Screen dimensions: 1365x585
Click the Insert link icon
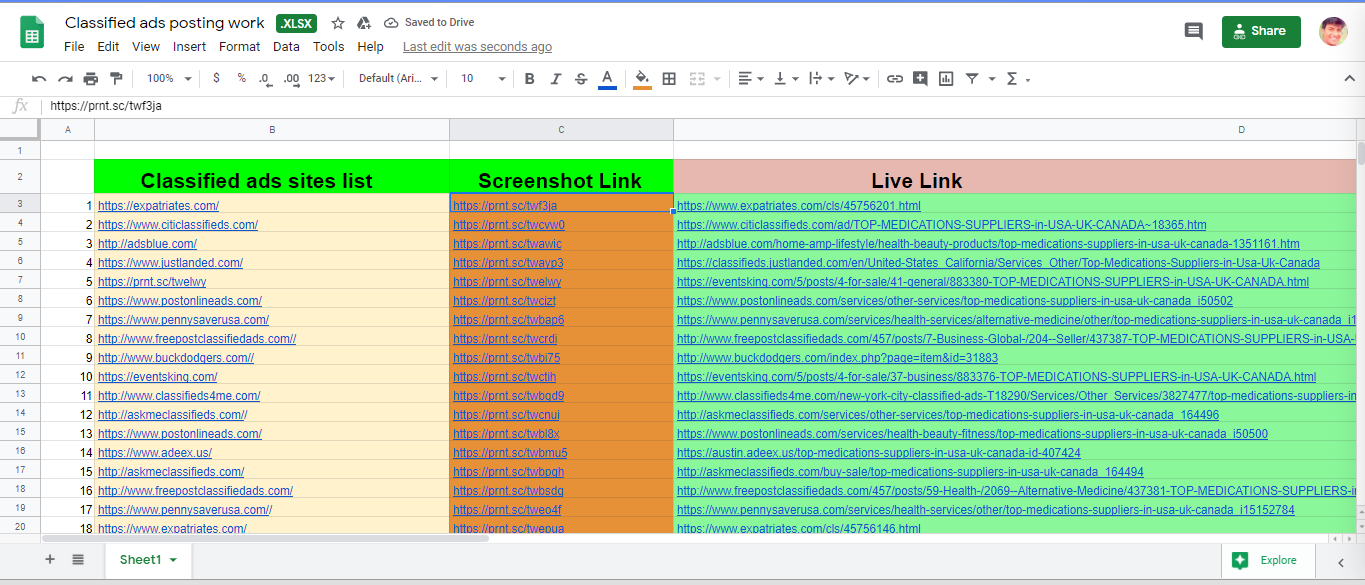pos(895,79)
